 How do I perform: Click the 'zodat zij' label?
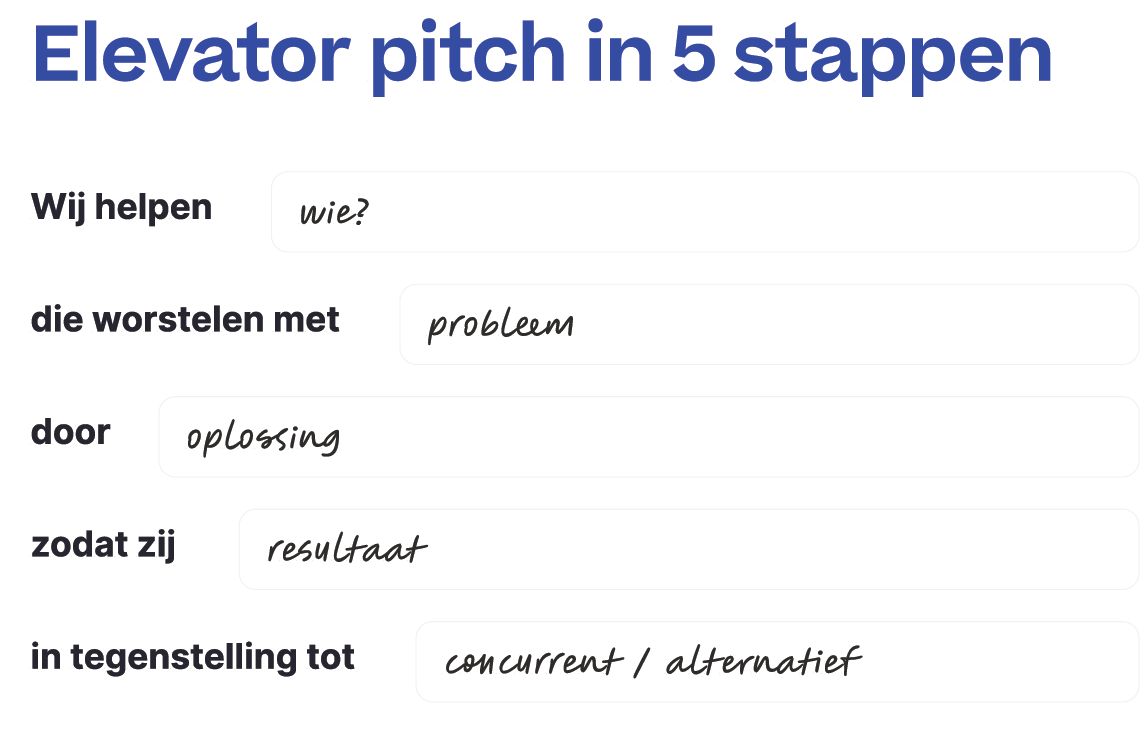103,546
